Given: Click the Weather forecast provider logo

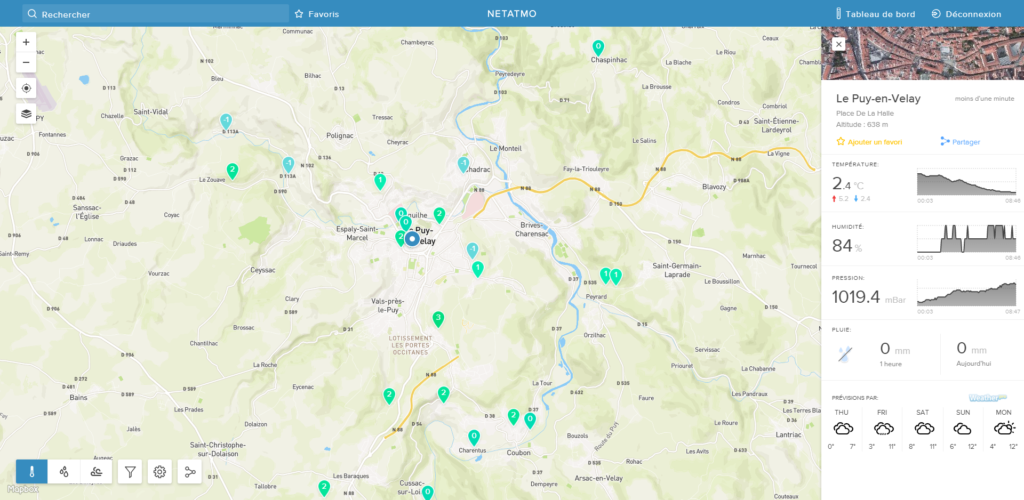Looking at the screenshot, I should [x=987, y=397].
